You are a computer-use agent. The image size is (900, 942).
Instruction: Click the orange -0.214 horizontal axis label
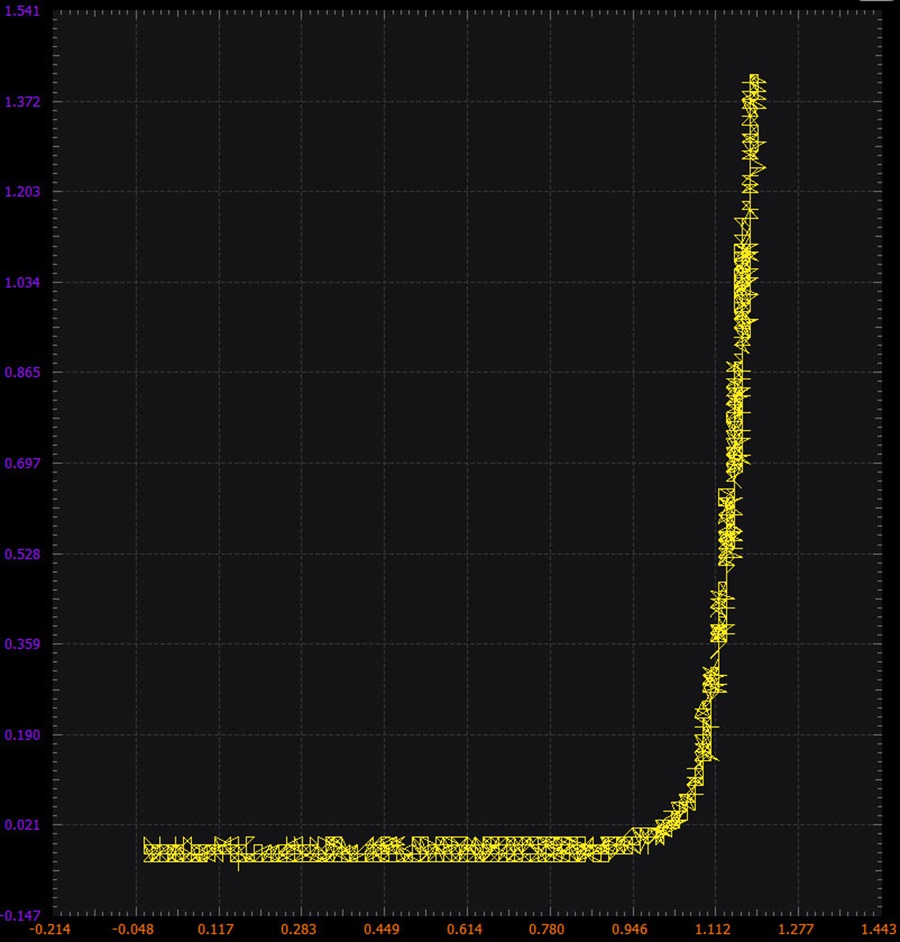coord(50,930)
